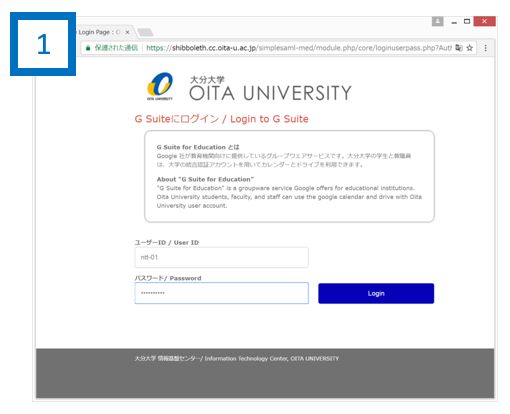Bookmark this page with the star icon

470,48
